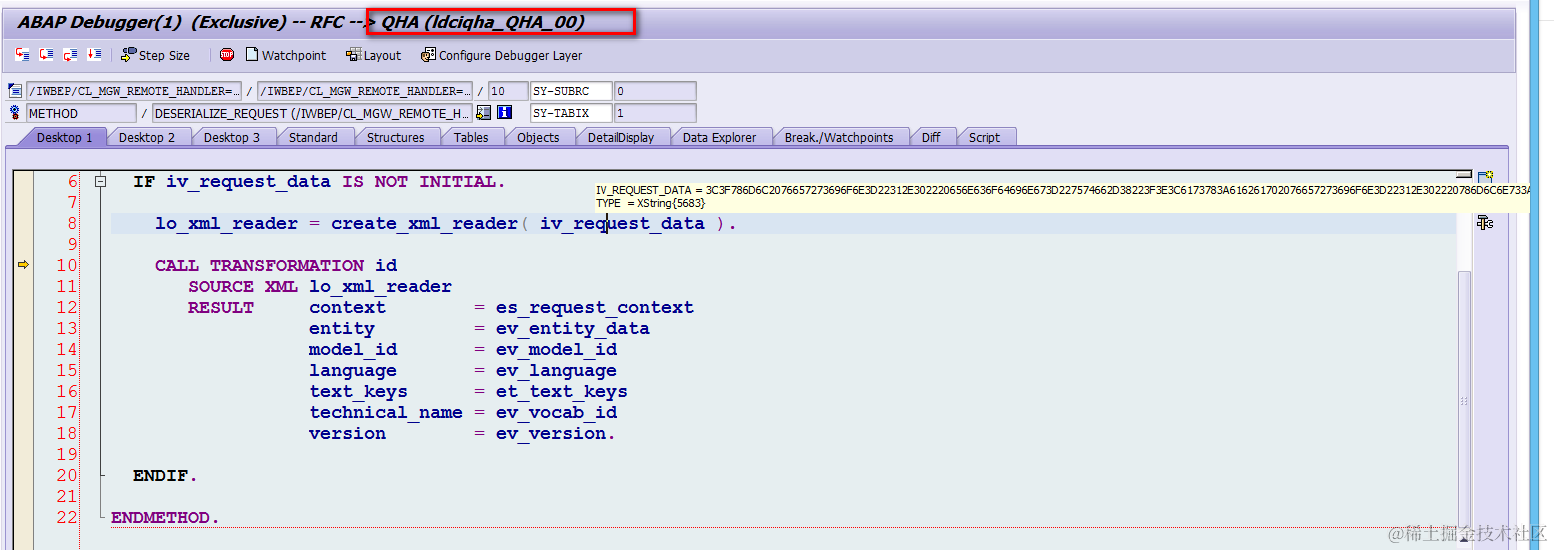Open the Standard tab
Viewport: 1554px width, 550px height.
pos(313,137)
